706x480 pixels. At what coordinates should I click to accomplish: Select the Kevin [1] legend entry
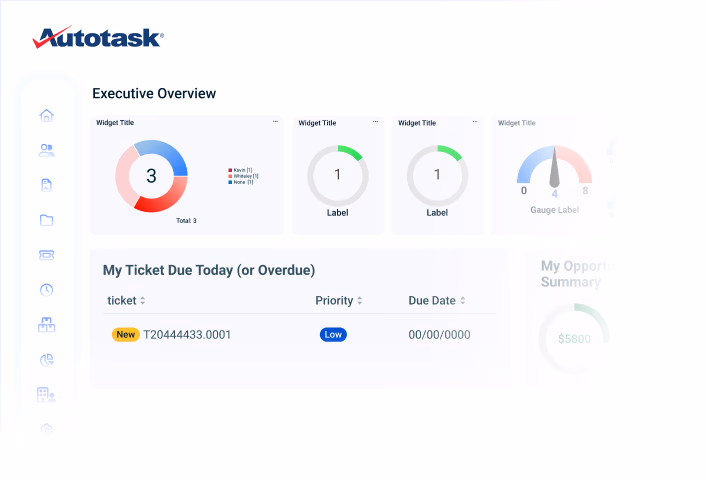(x=240, y=170)
